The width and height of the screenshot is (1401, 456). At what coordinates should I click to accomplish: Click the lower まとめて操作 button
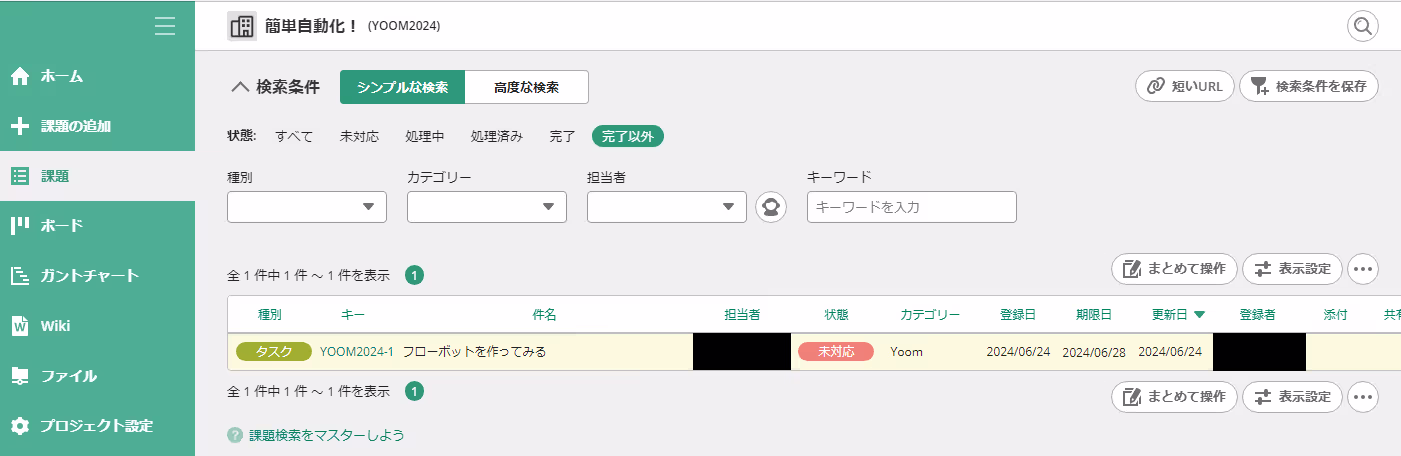tap(1174, 397)
